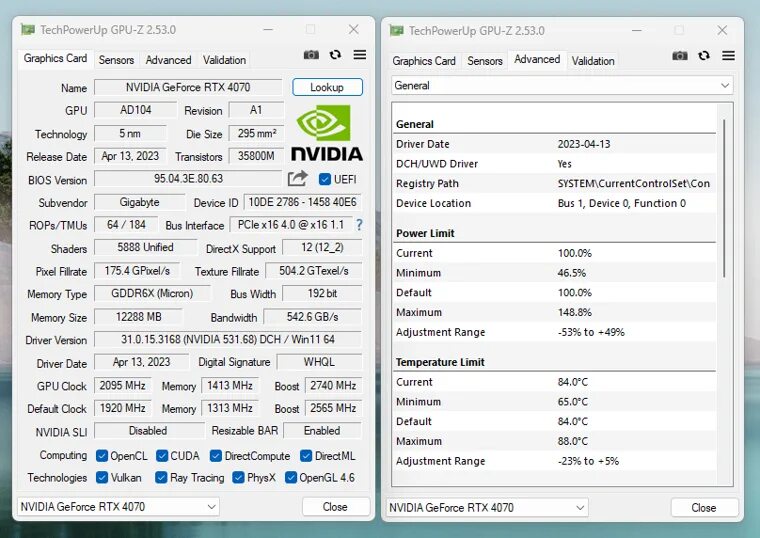Click the Memory Size field 12288 MB
Image resolution: width=760 pixels, height=538 pixels.
139,317
